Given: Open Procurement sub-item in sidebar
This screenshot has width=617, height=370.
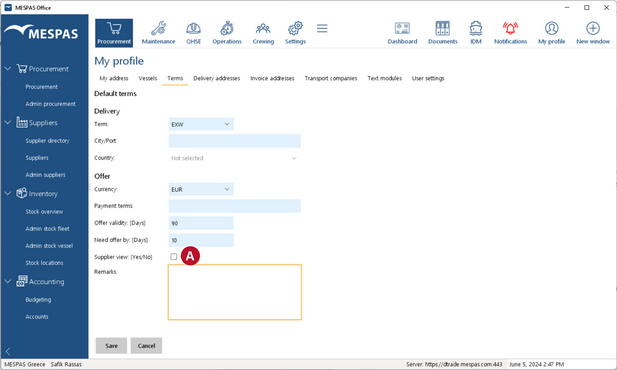Looking at the screenshot, I should [41, 87].
